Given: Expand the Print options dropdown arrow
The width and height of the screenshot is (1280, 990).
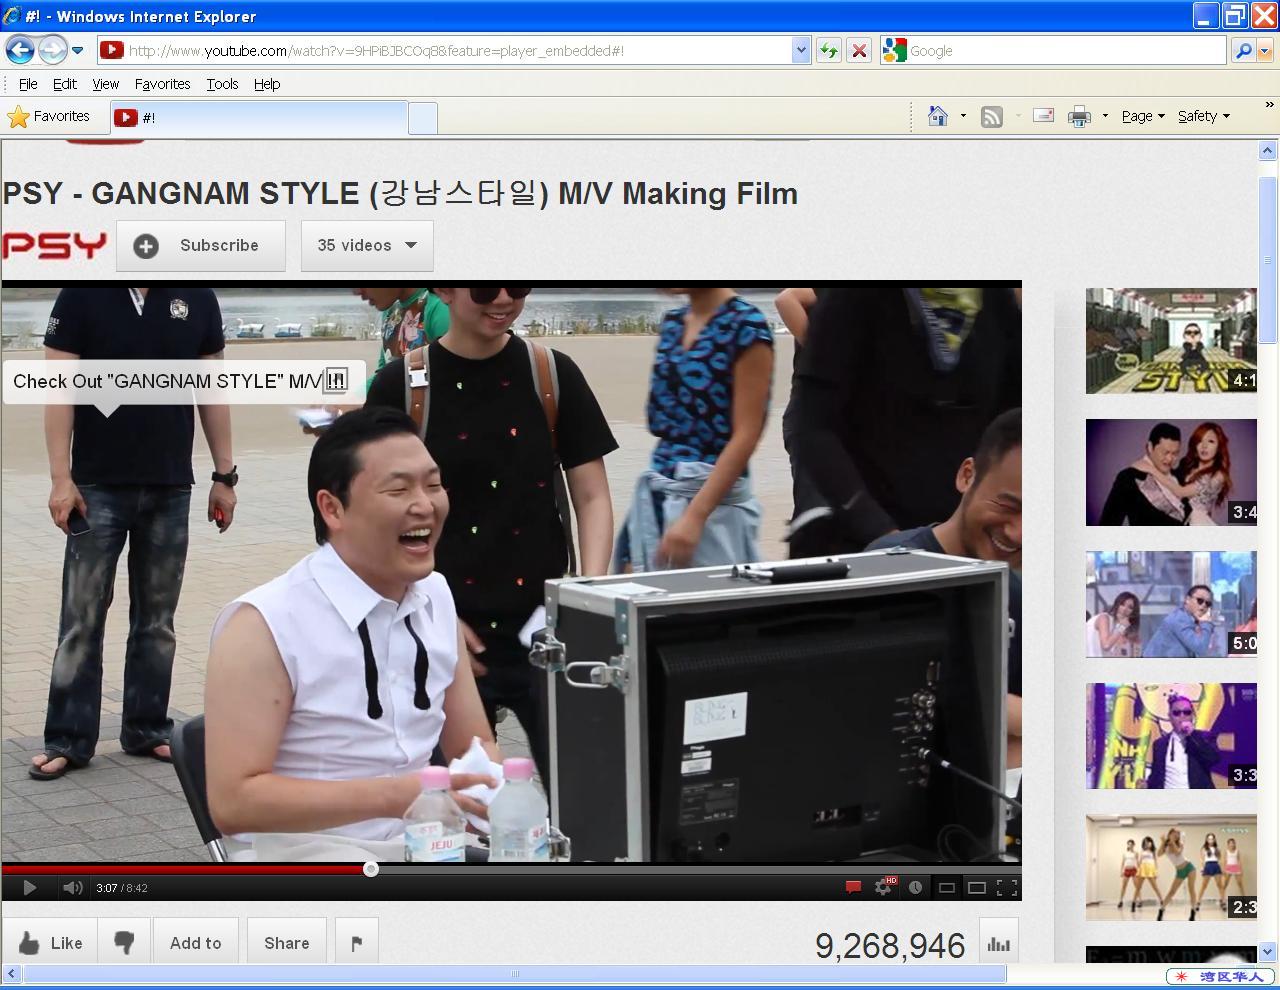Looking at the screenshot, I should (x=1105, y=116).
